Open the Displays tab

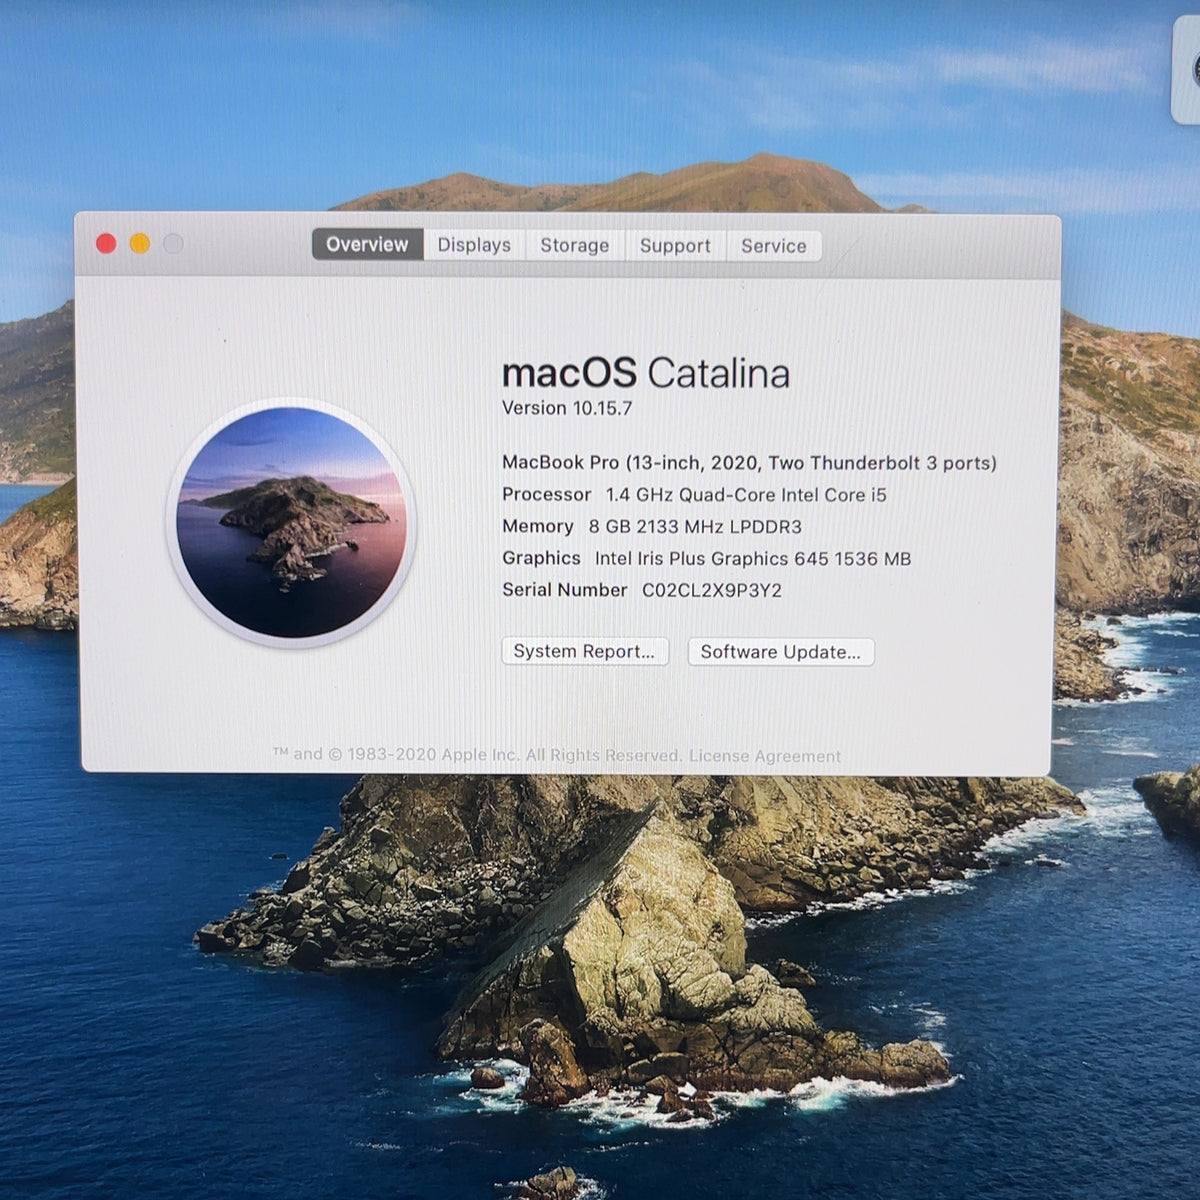(474, 245)
